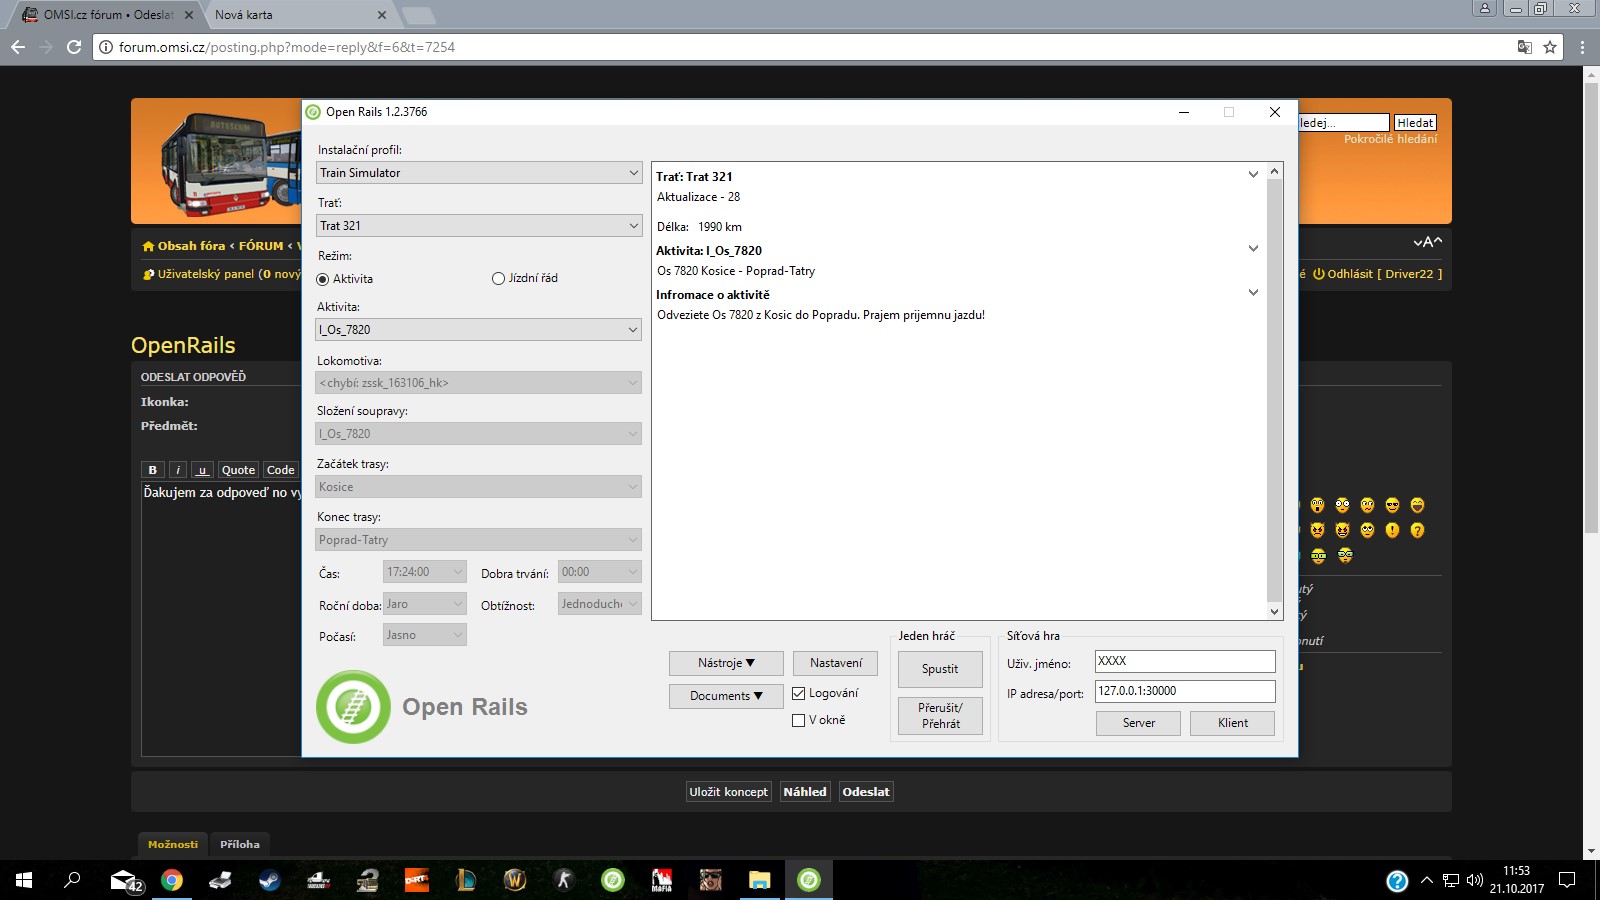
Task: Click the Odeslat button in the forum
Action: 865,792
